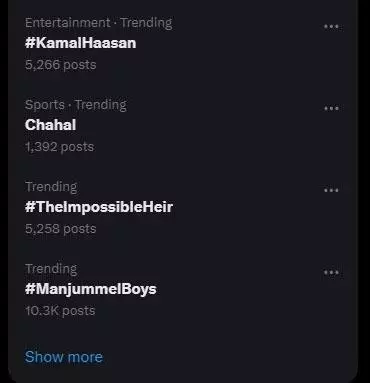370x383 pixels.
Task: Click Trending label above #TheImpossibleHeir
Action: [51, 187]
